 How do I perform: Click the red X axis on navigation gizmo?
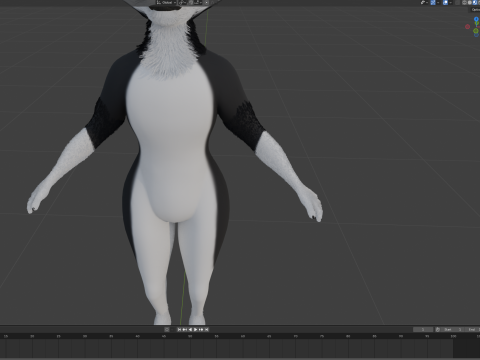(x=468, y=26)
